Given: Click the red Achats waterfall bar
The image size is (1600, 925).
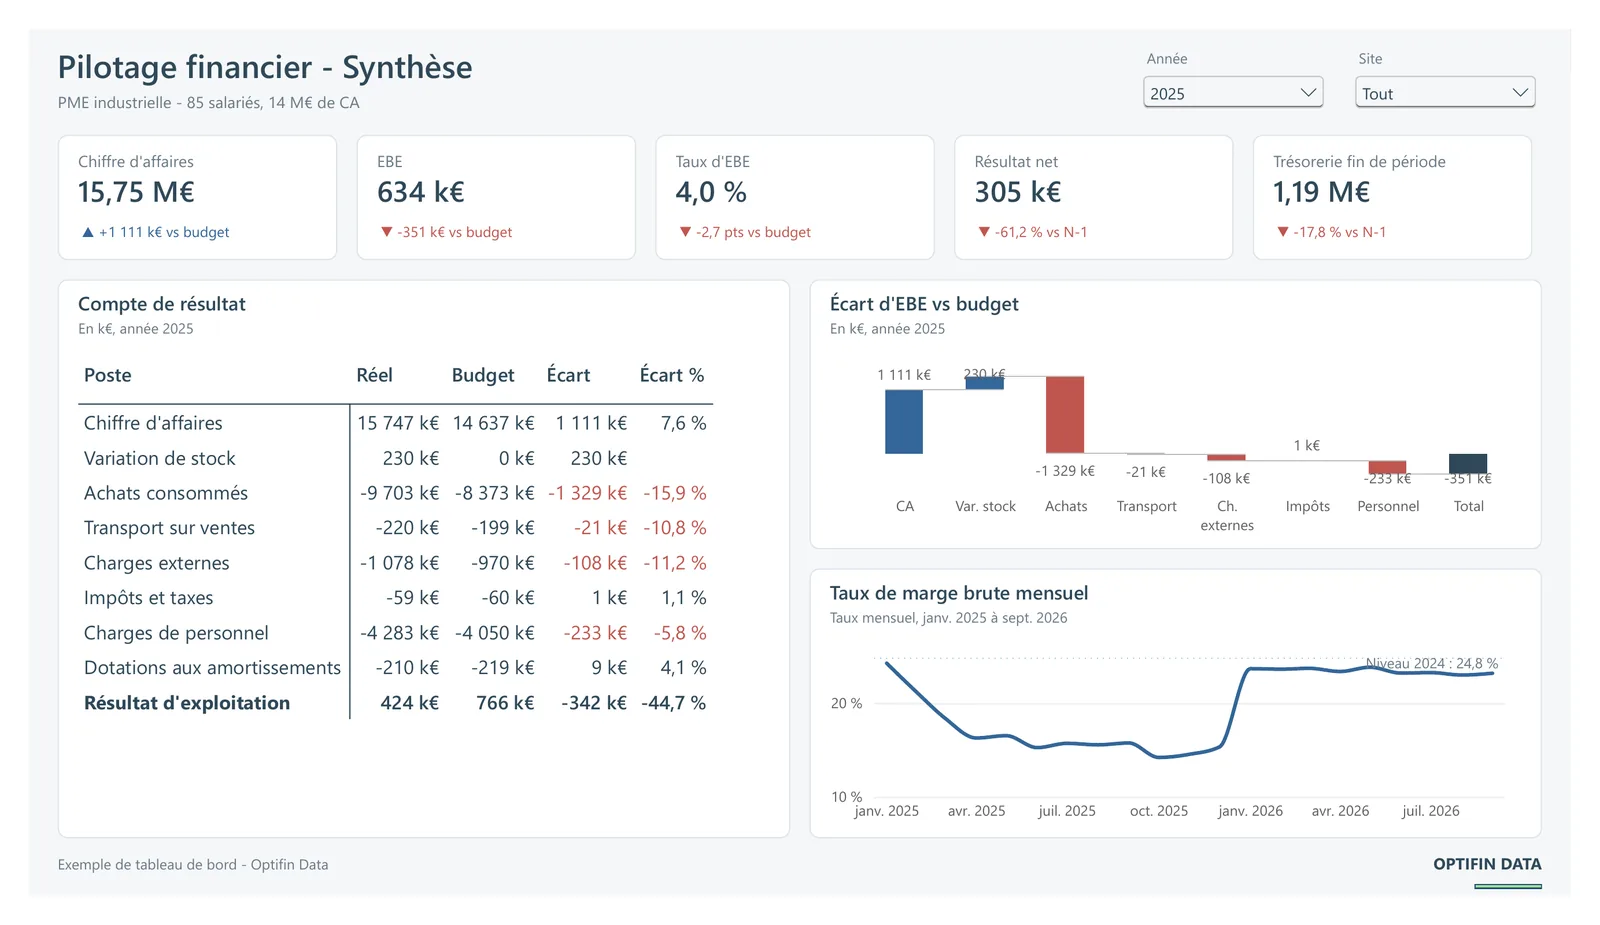Looking at the screenshot, I should [1065, 415].
